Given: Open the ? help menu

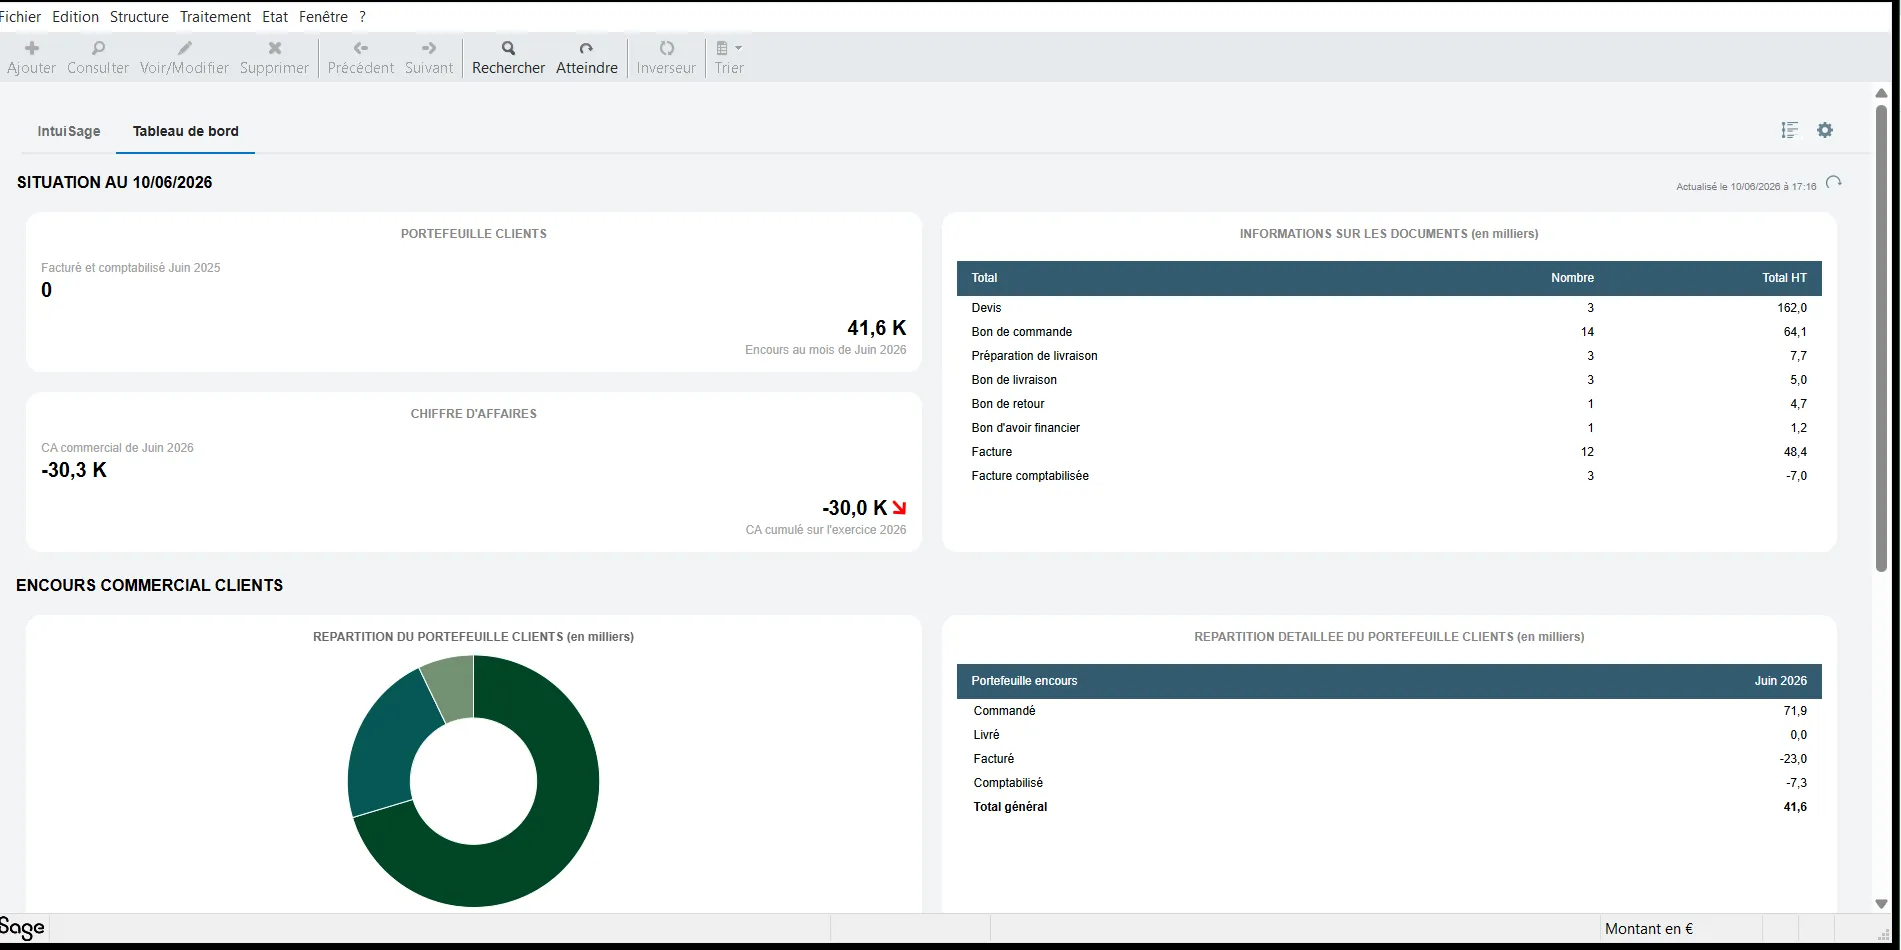Looking at the screenshot, I should (362, 17).
